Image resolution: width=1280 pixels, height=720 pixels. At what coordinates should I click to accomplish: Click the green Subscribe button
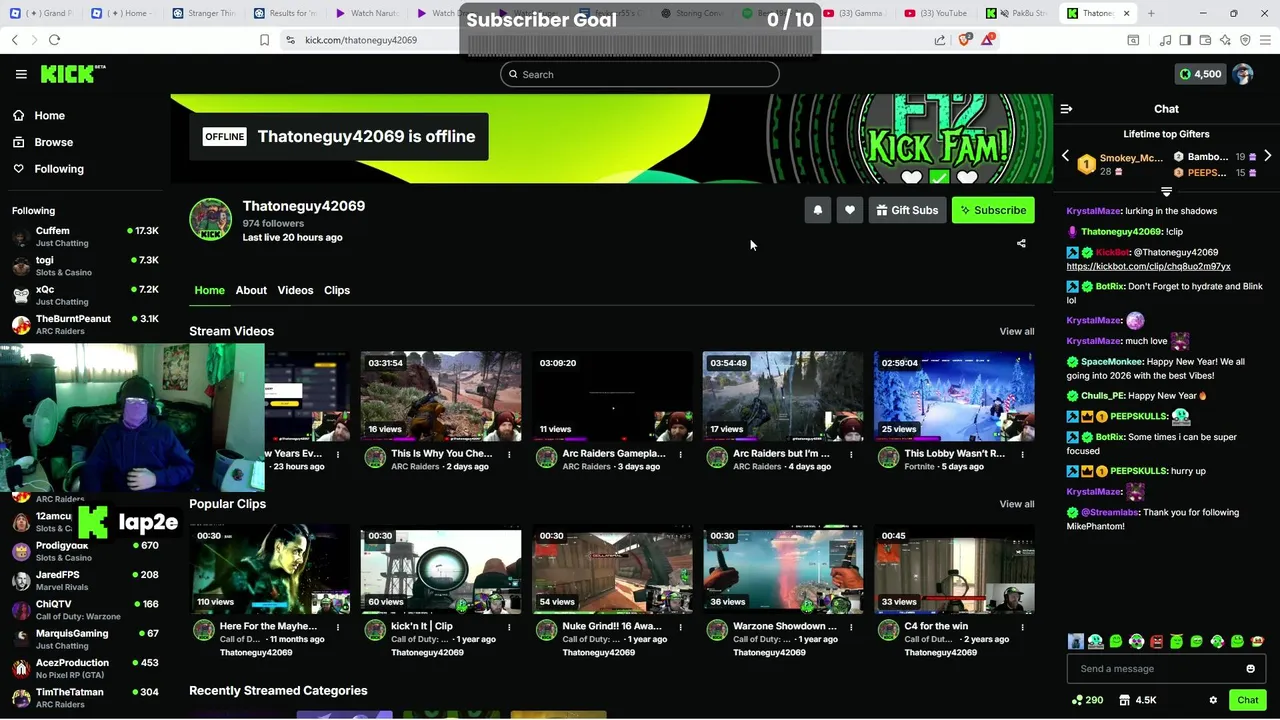pos(993,210)
